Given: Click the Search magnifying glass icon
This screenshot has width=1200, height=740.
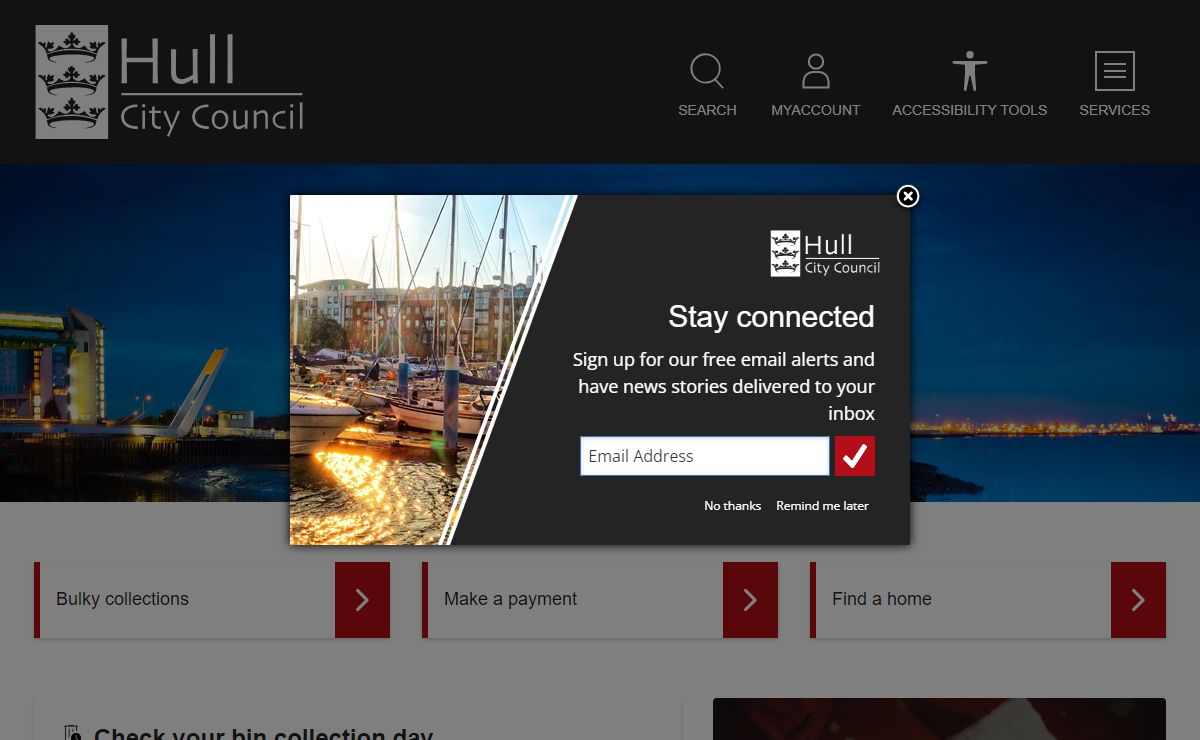Looking at the screenshot, I should pyautogui.click(x=707, y=72).
